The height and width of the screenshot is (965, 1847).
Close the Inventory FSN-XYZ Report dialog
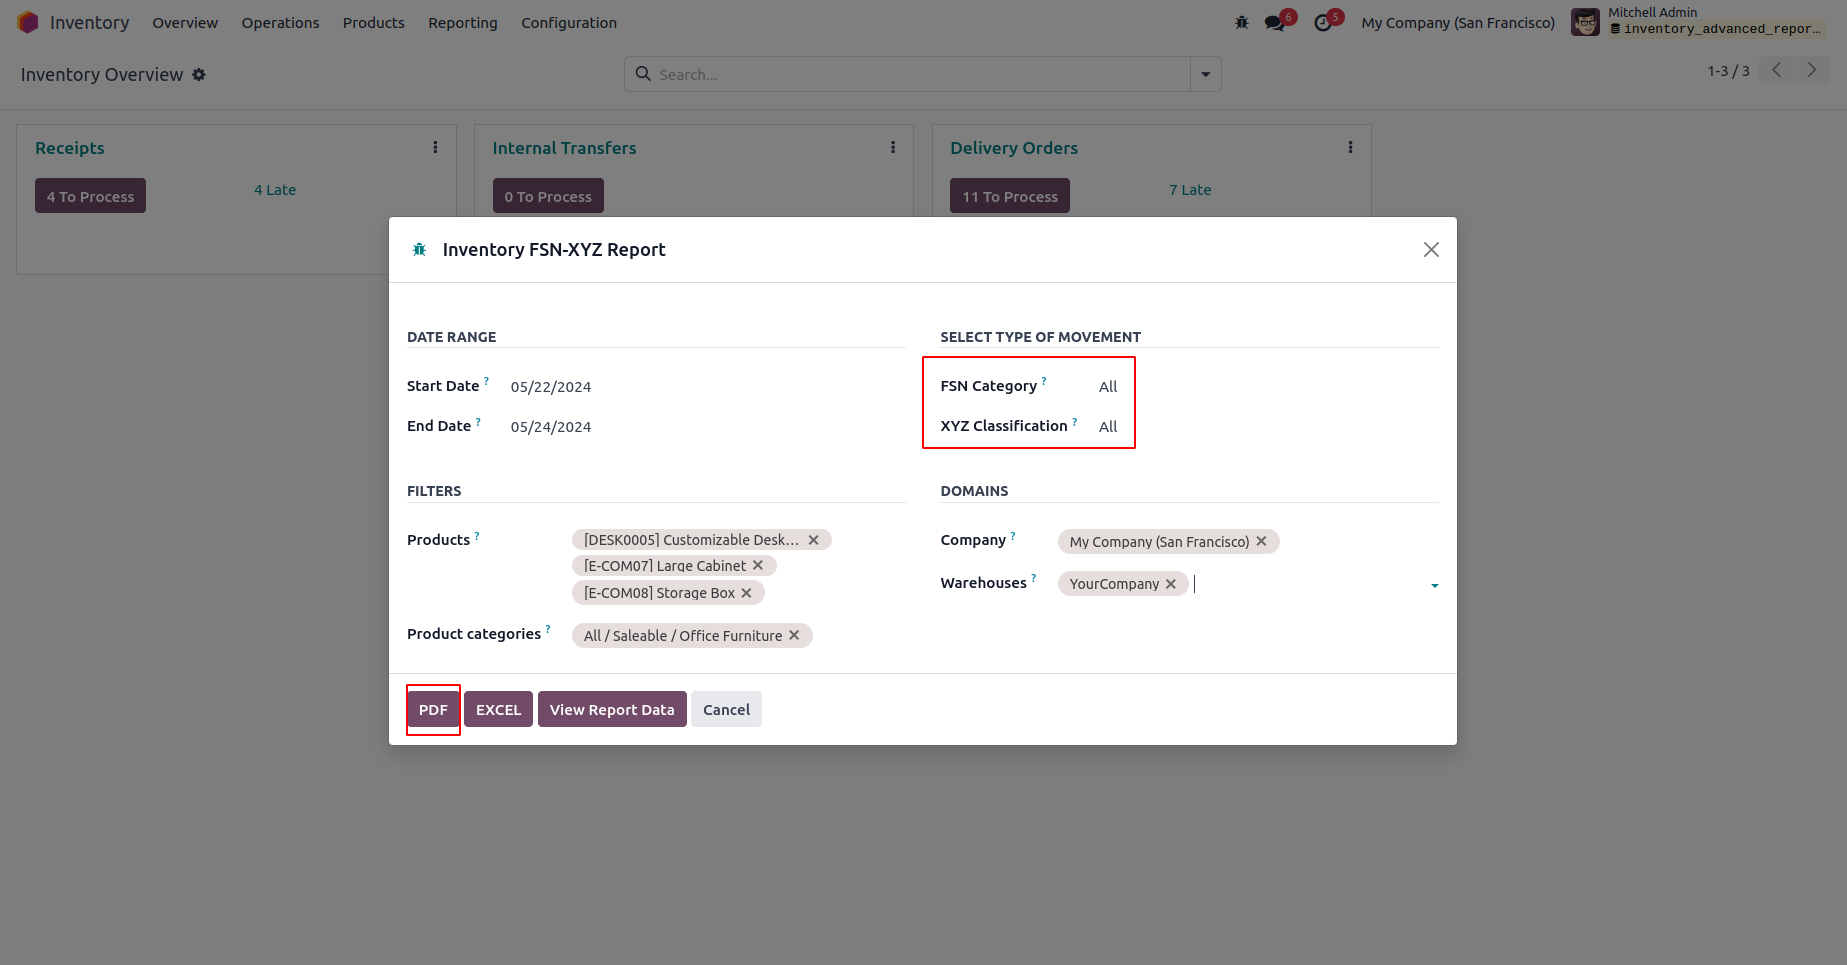click(1431, 249)
